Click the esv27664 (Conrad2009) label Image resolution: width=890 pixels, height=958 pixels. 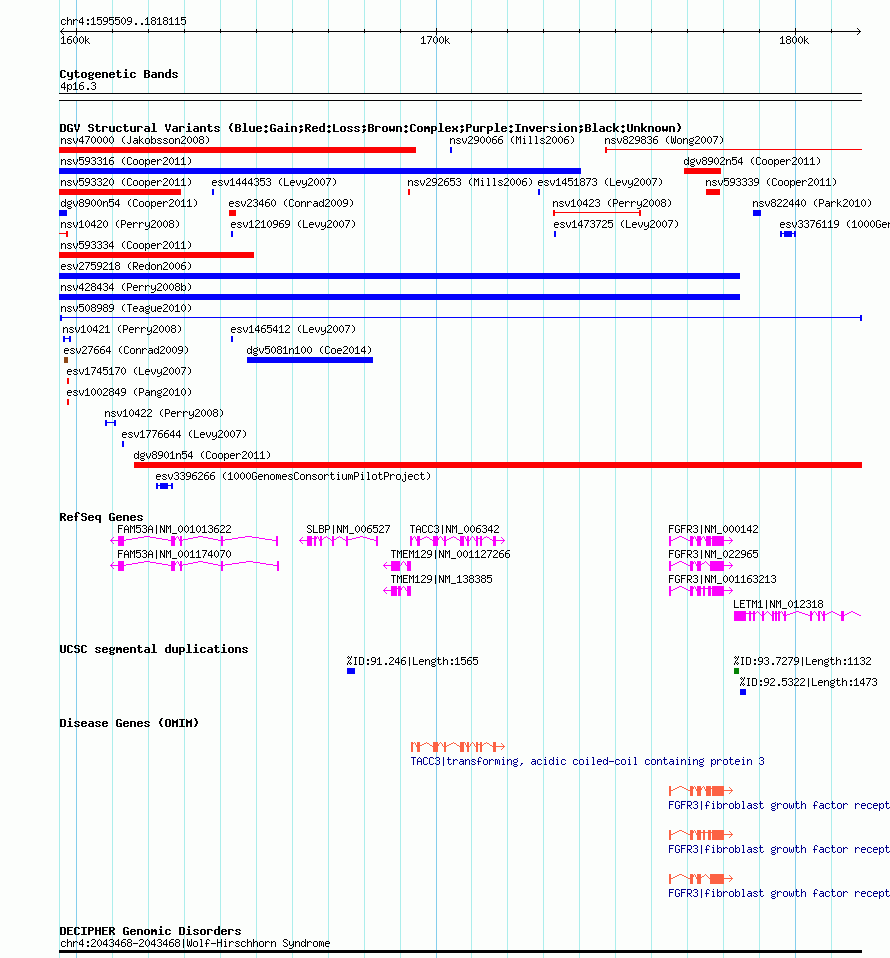pos(126,350)
